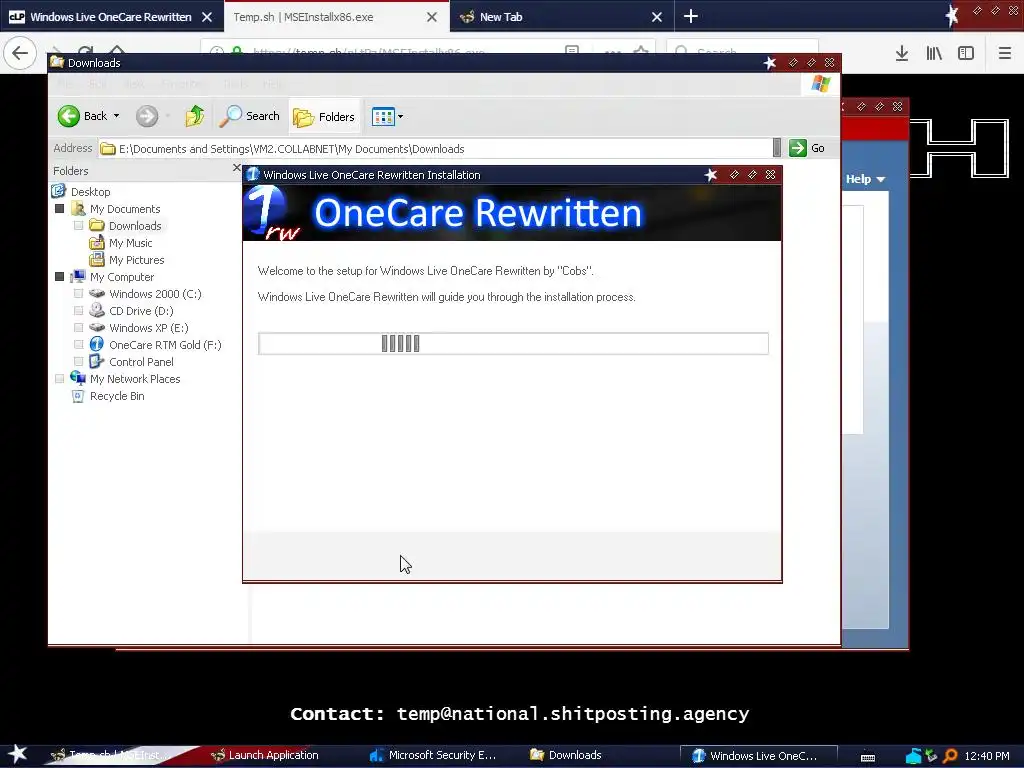
Task: Click the grey Forward arrow in Downloads toolbar
Action: [x=147, y=116]
